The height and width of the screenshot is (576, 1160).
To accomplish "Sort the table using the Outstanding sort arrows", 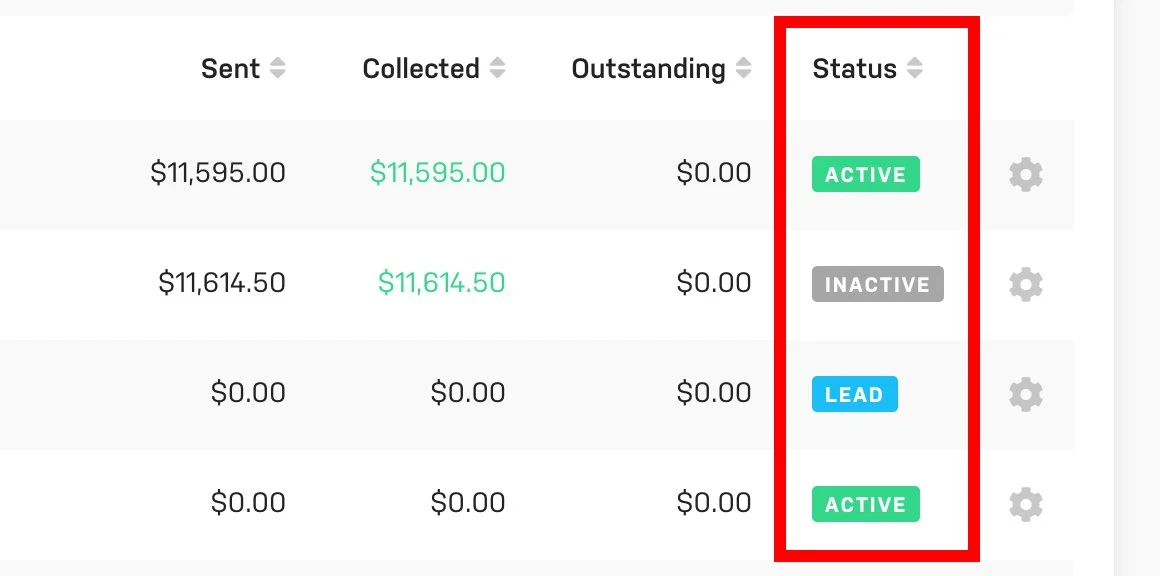I will pos(743,68).
